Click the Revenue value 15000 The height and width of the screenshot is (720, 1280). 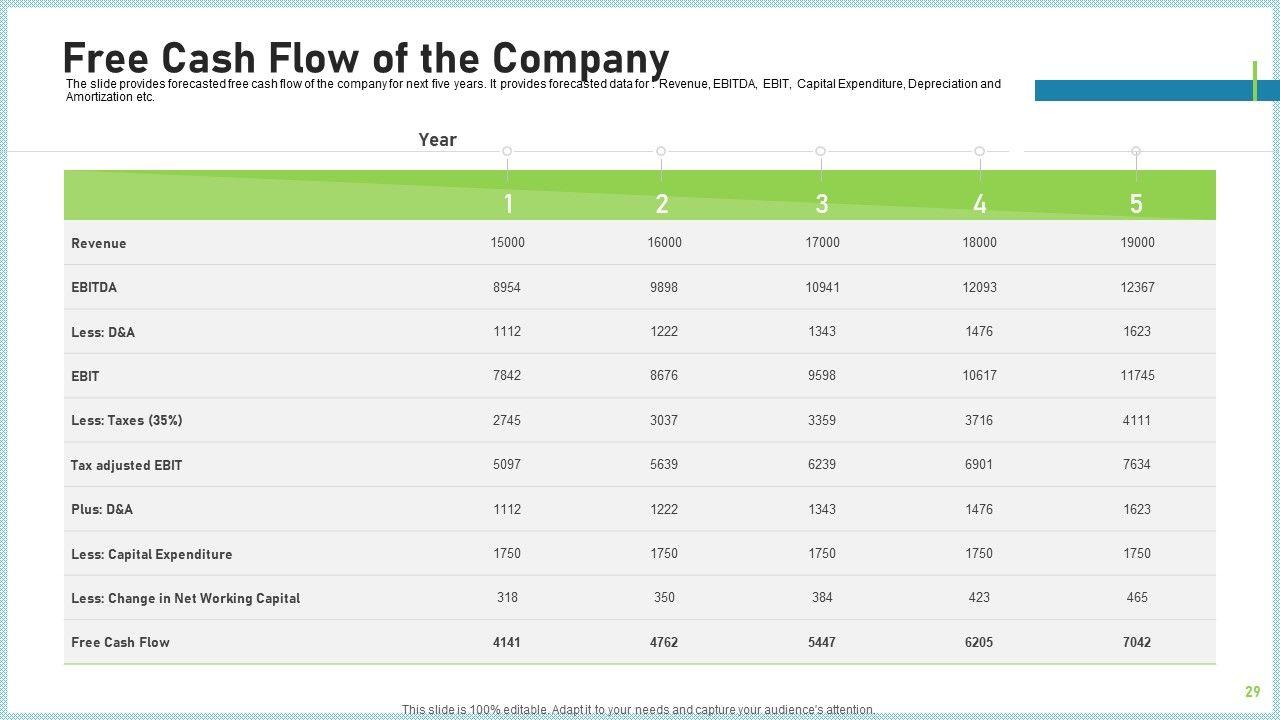click(507, 242)
